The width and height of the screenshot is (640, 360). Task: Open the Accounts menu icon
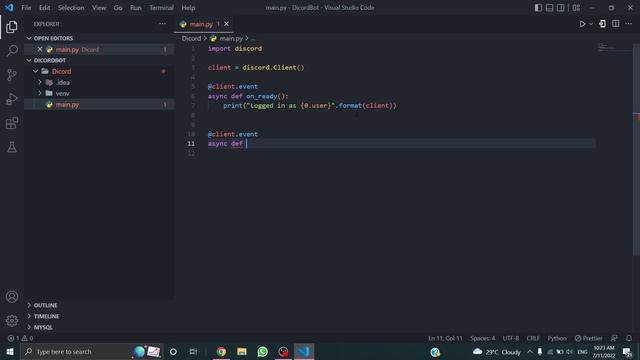(x=12, y=297)
